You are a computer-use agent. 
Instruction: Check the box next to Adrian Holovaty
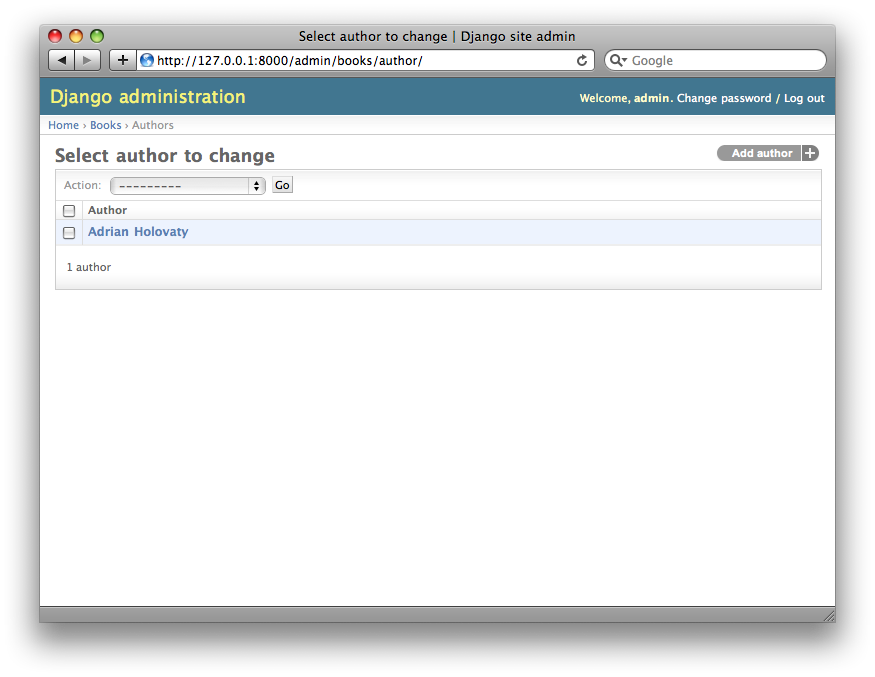click(x=69, y=233)
